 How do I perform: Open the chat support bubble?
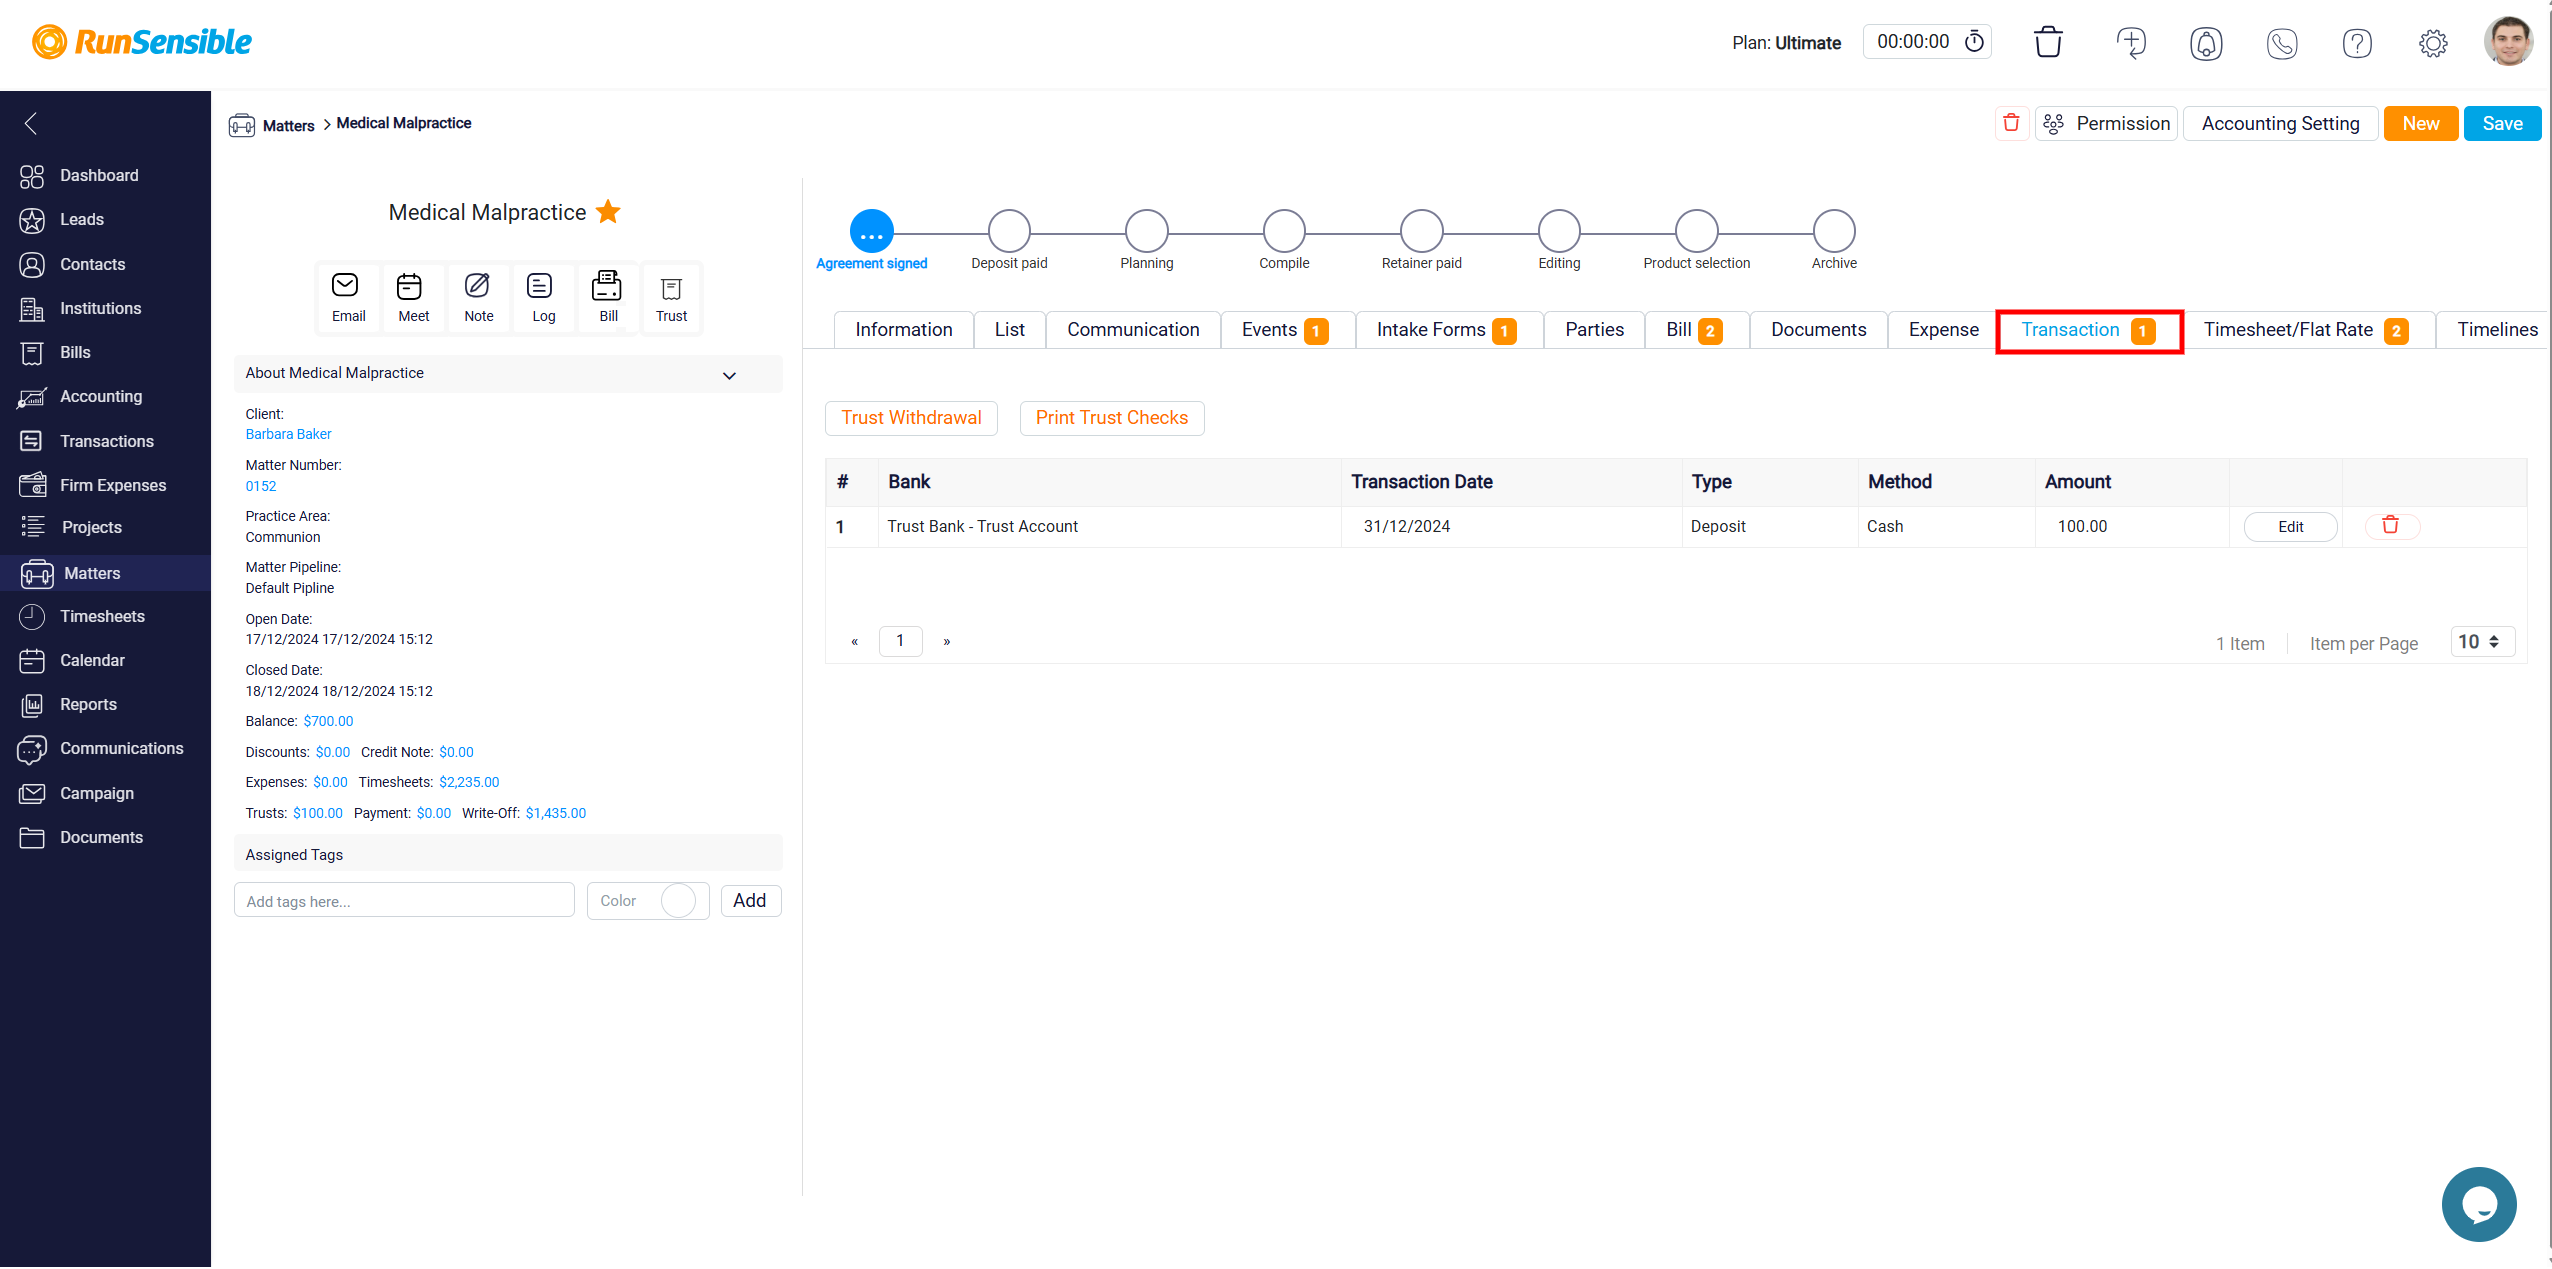pyautogui.click(x=2479, y=1203)
